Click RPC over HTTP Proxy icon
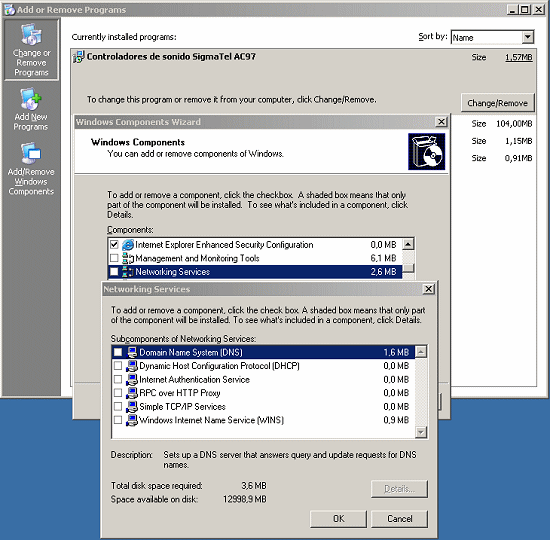The width and height of the screenshot is (550, 540). pyautogui.click(x=132, y=393)
